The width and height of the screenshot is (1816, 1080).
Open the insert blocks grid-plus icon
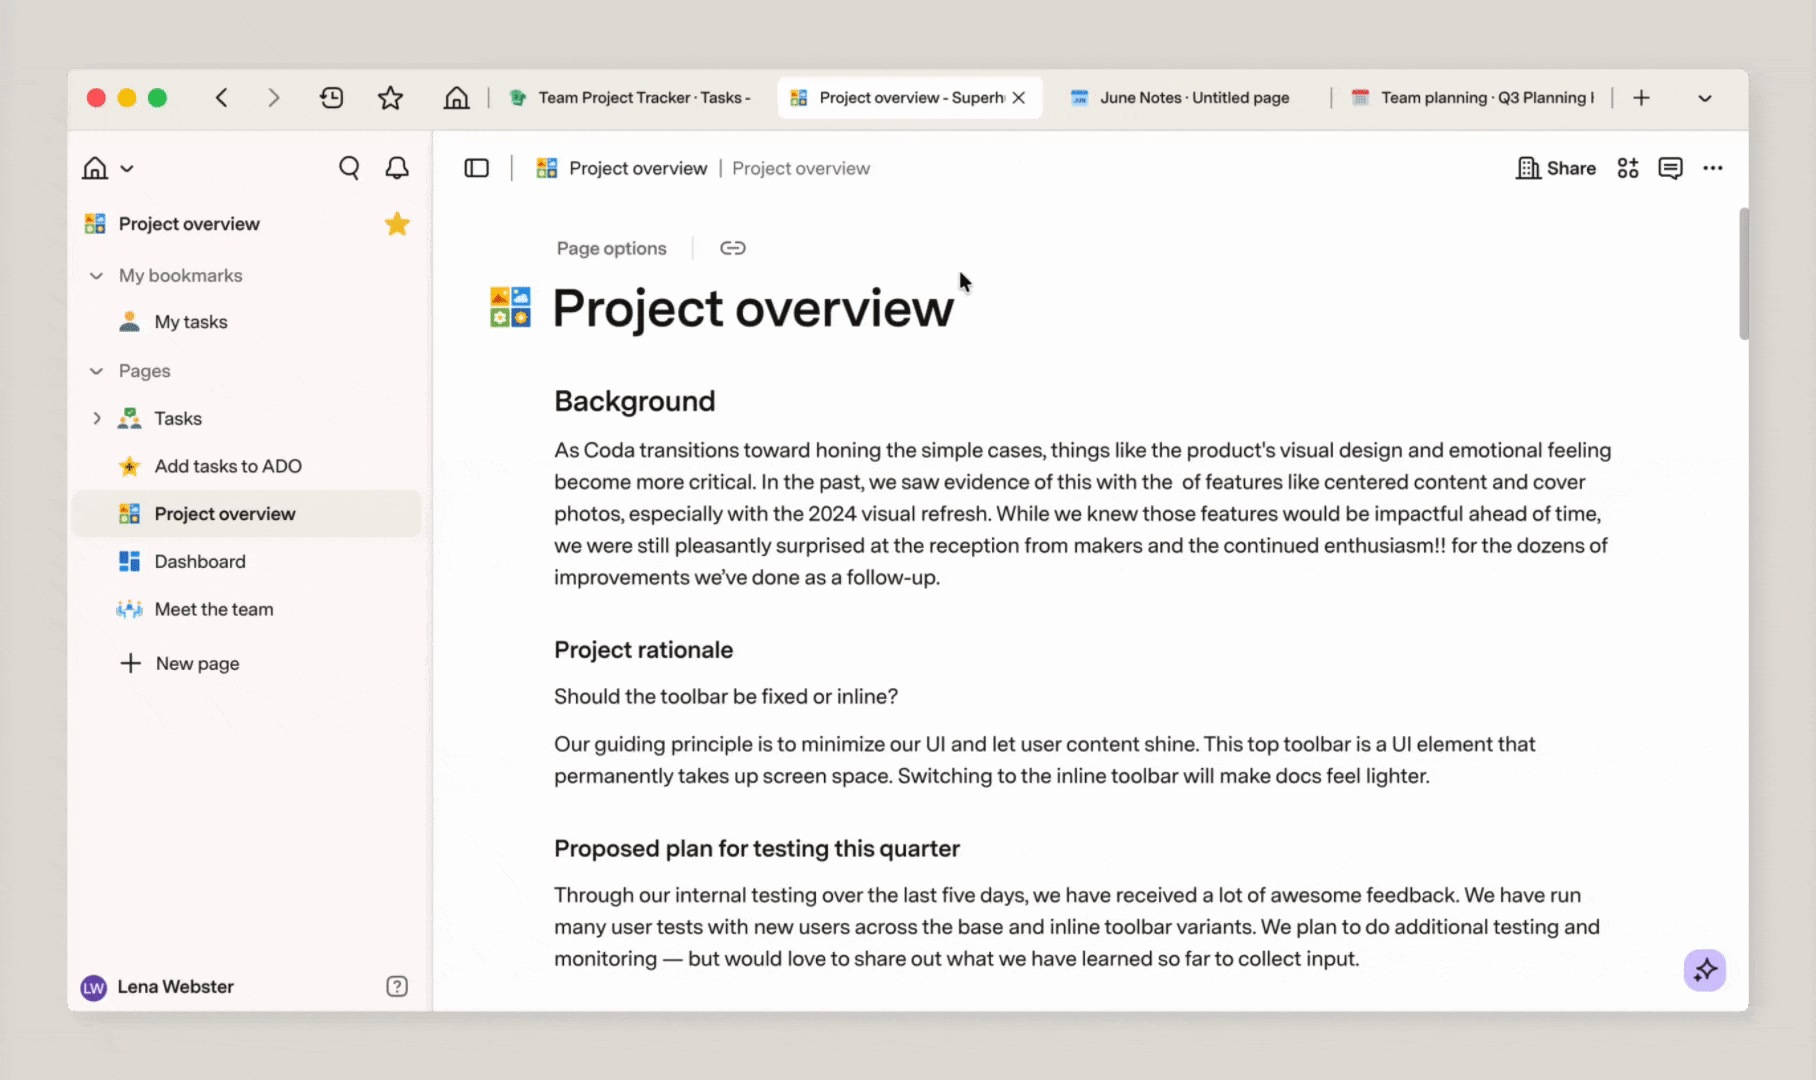1628,168
